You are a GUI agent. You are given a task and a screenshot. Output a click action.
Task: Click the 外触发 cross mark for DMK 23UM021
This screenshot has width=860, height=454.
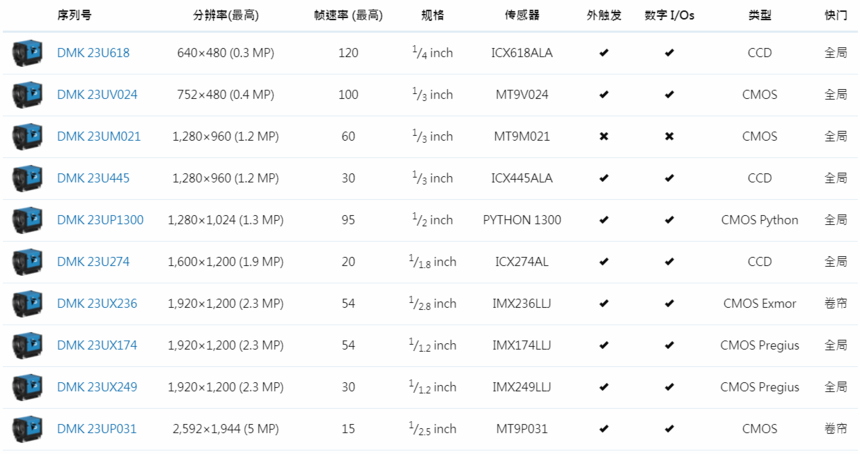(603, 137)
